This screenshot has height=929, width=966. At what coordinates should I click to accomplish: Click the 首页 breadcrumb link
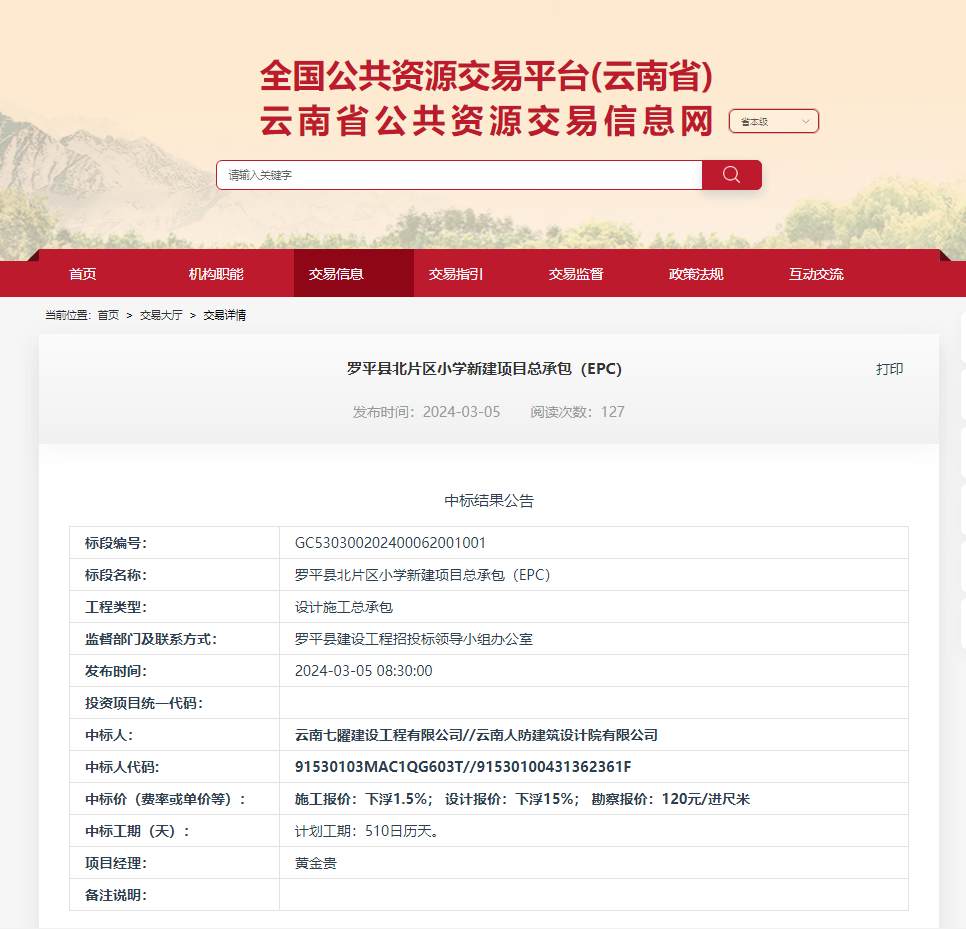tap(107, 314)
